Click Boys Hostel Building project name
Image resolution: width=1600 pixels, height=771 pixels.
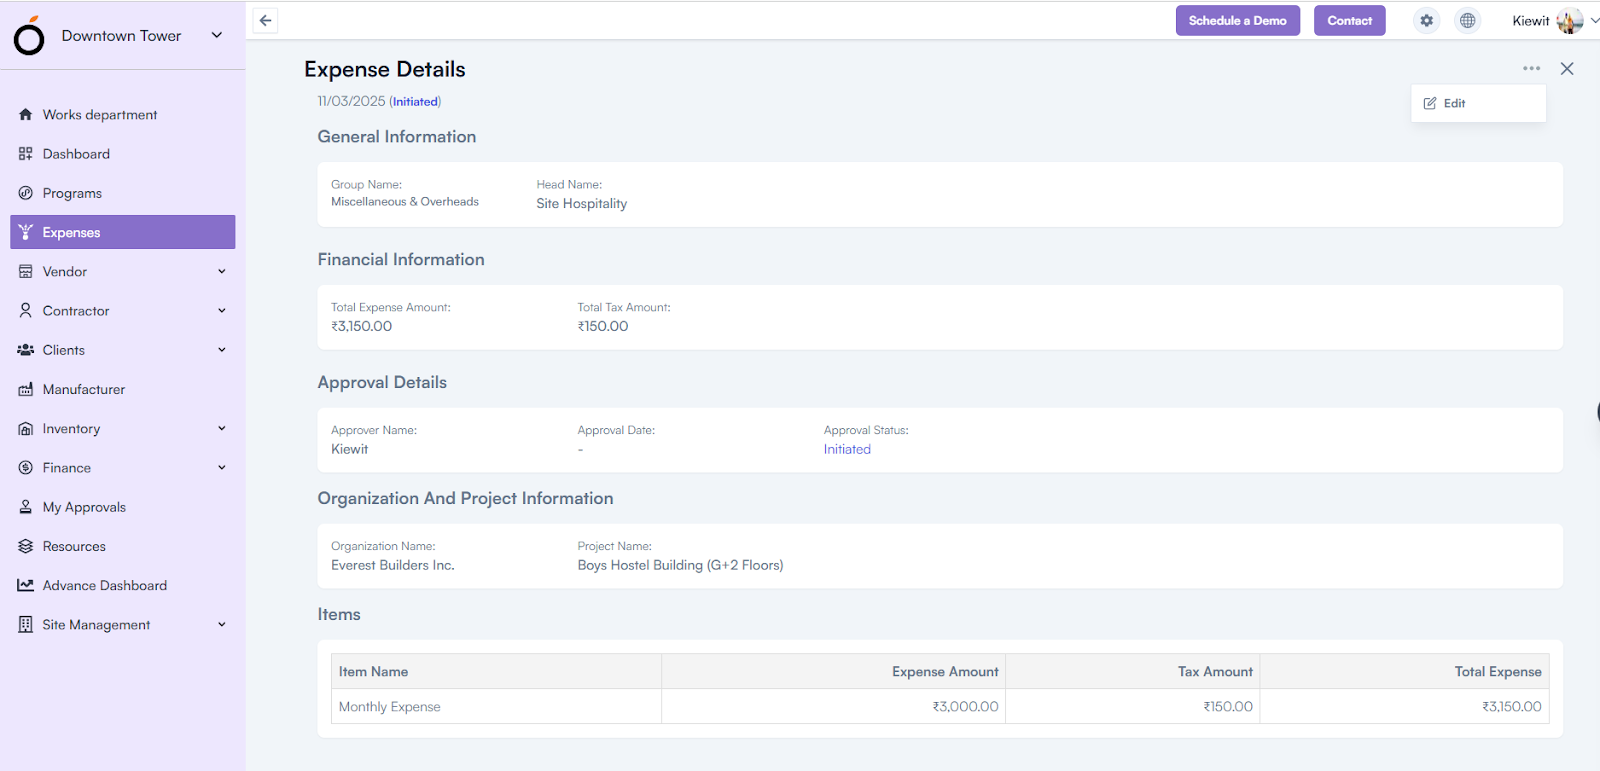tap(680, 565)
